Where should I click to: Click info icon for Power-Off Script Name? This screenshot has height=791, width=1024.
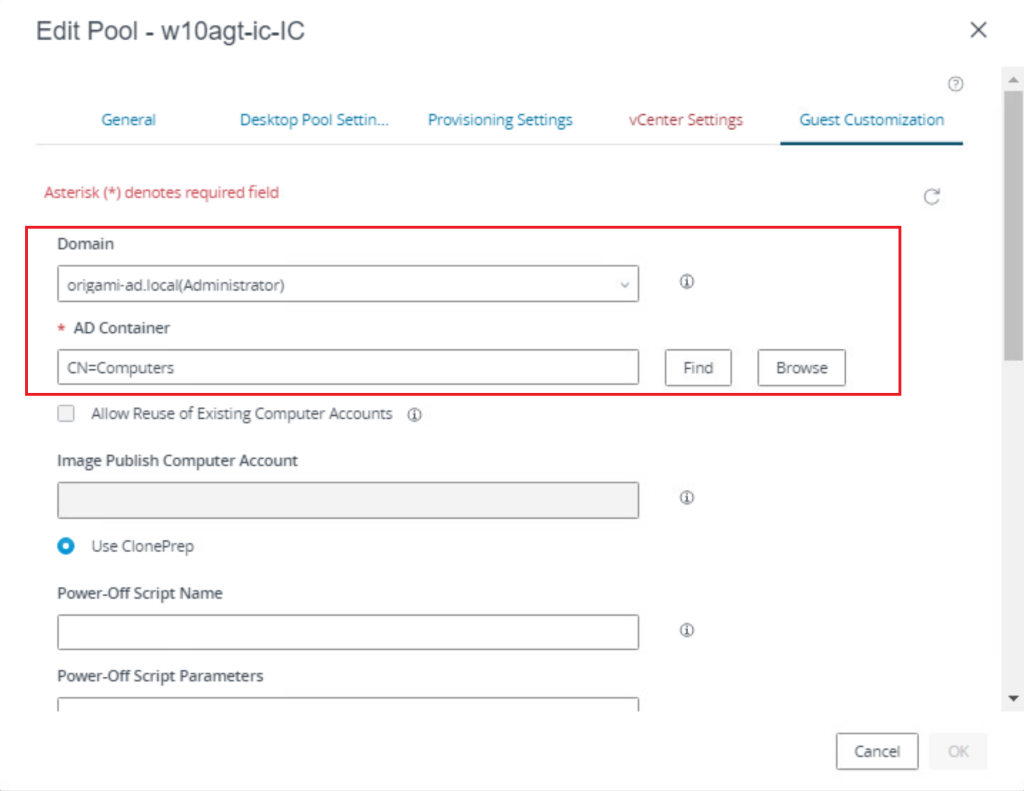click(x=687, y=630)
